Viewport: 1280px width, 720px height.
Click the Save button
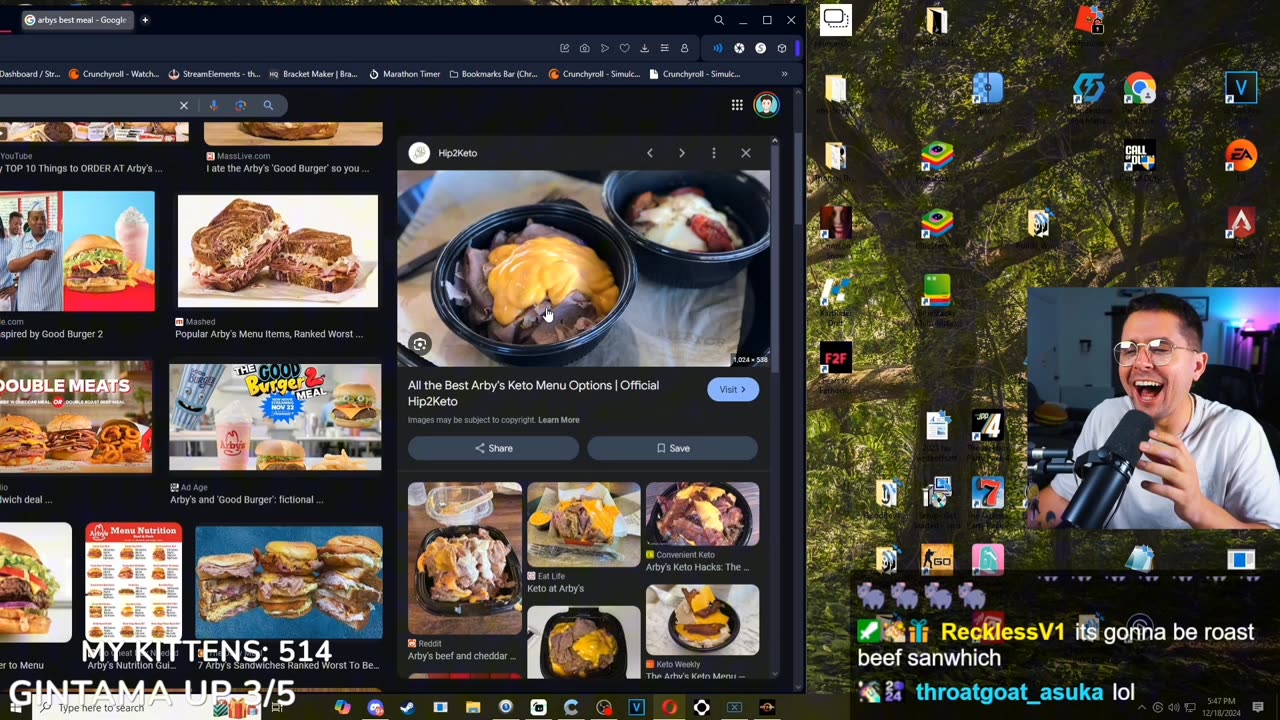[672, 448]
